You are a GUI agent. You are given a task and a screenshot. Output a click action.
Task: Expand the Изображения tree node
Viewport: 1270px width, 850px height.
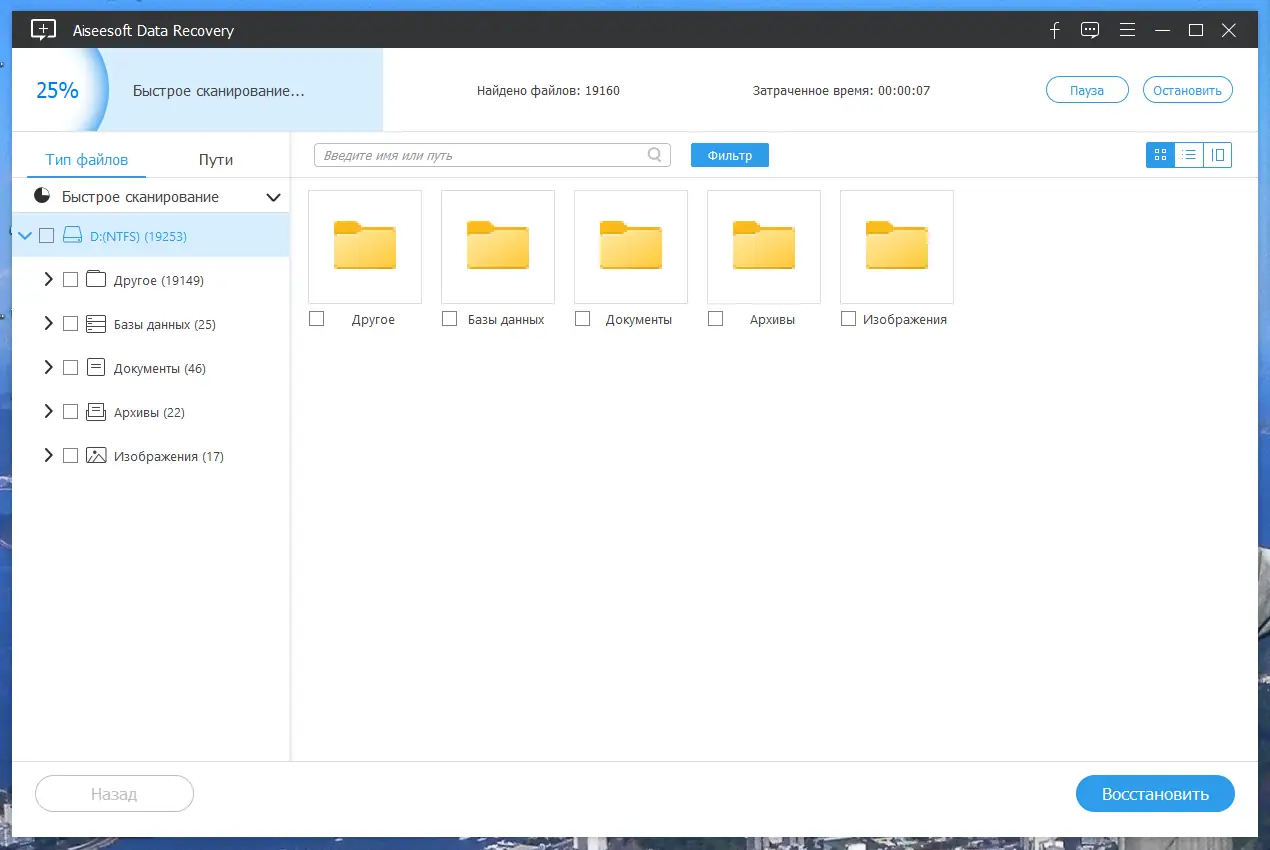tap(48, 456)
